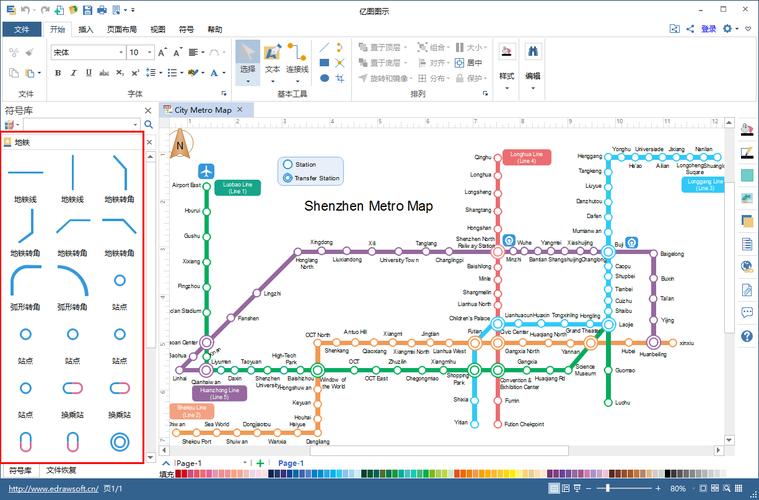Viewport: 759px width, 500px height.
Task: Open the font color A dropdown arrow
Action: click(x=224, y=73)
